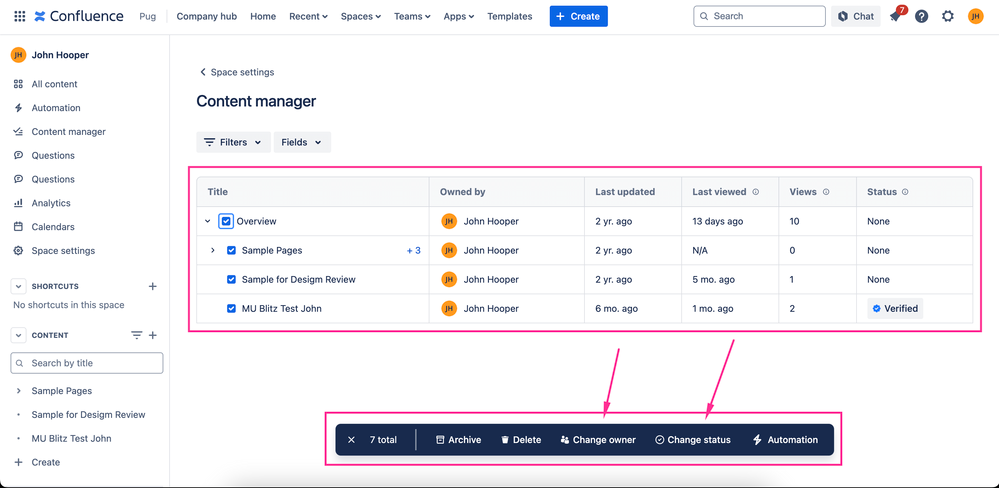Open Analytics in the sidebar
This screenshot has width=999, height=488.
[x=51, y=203]
